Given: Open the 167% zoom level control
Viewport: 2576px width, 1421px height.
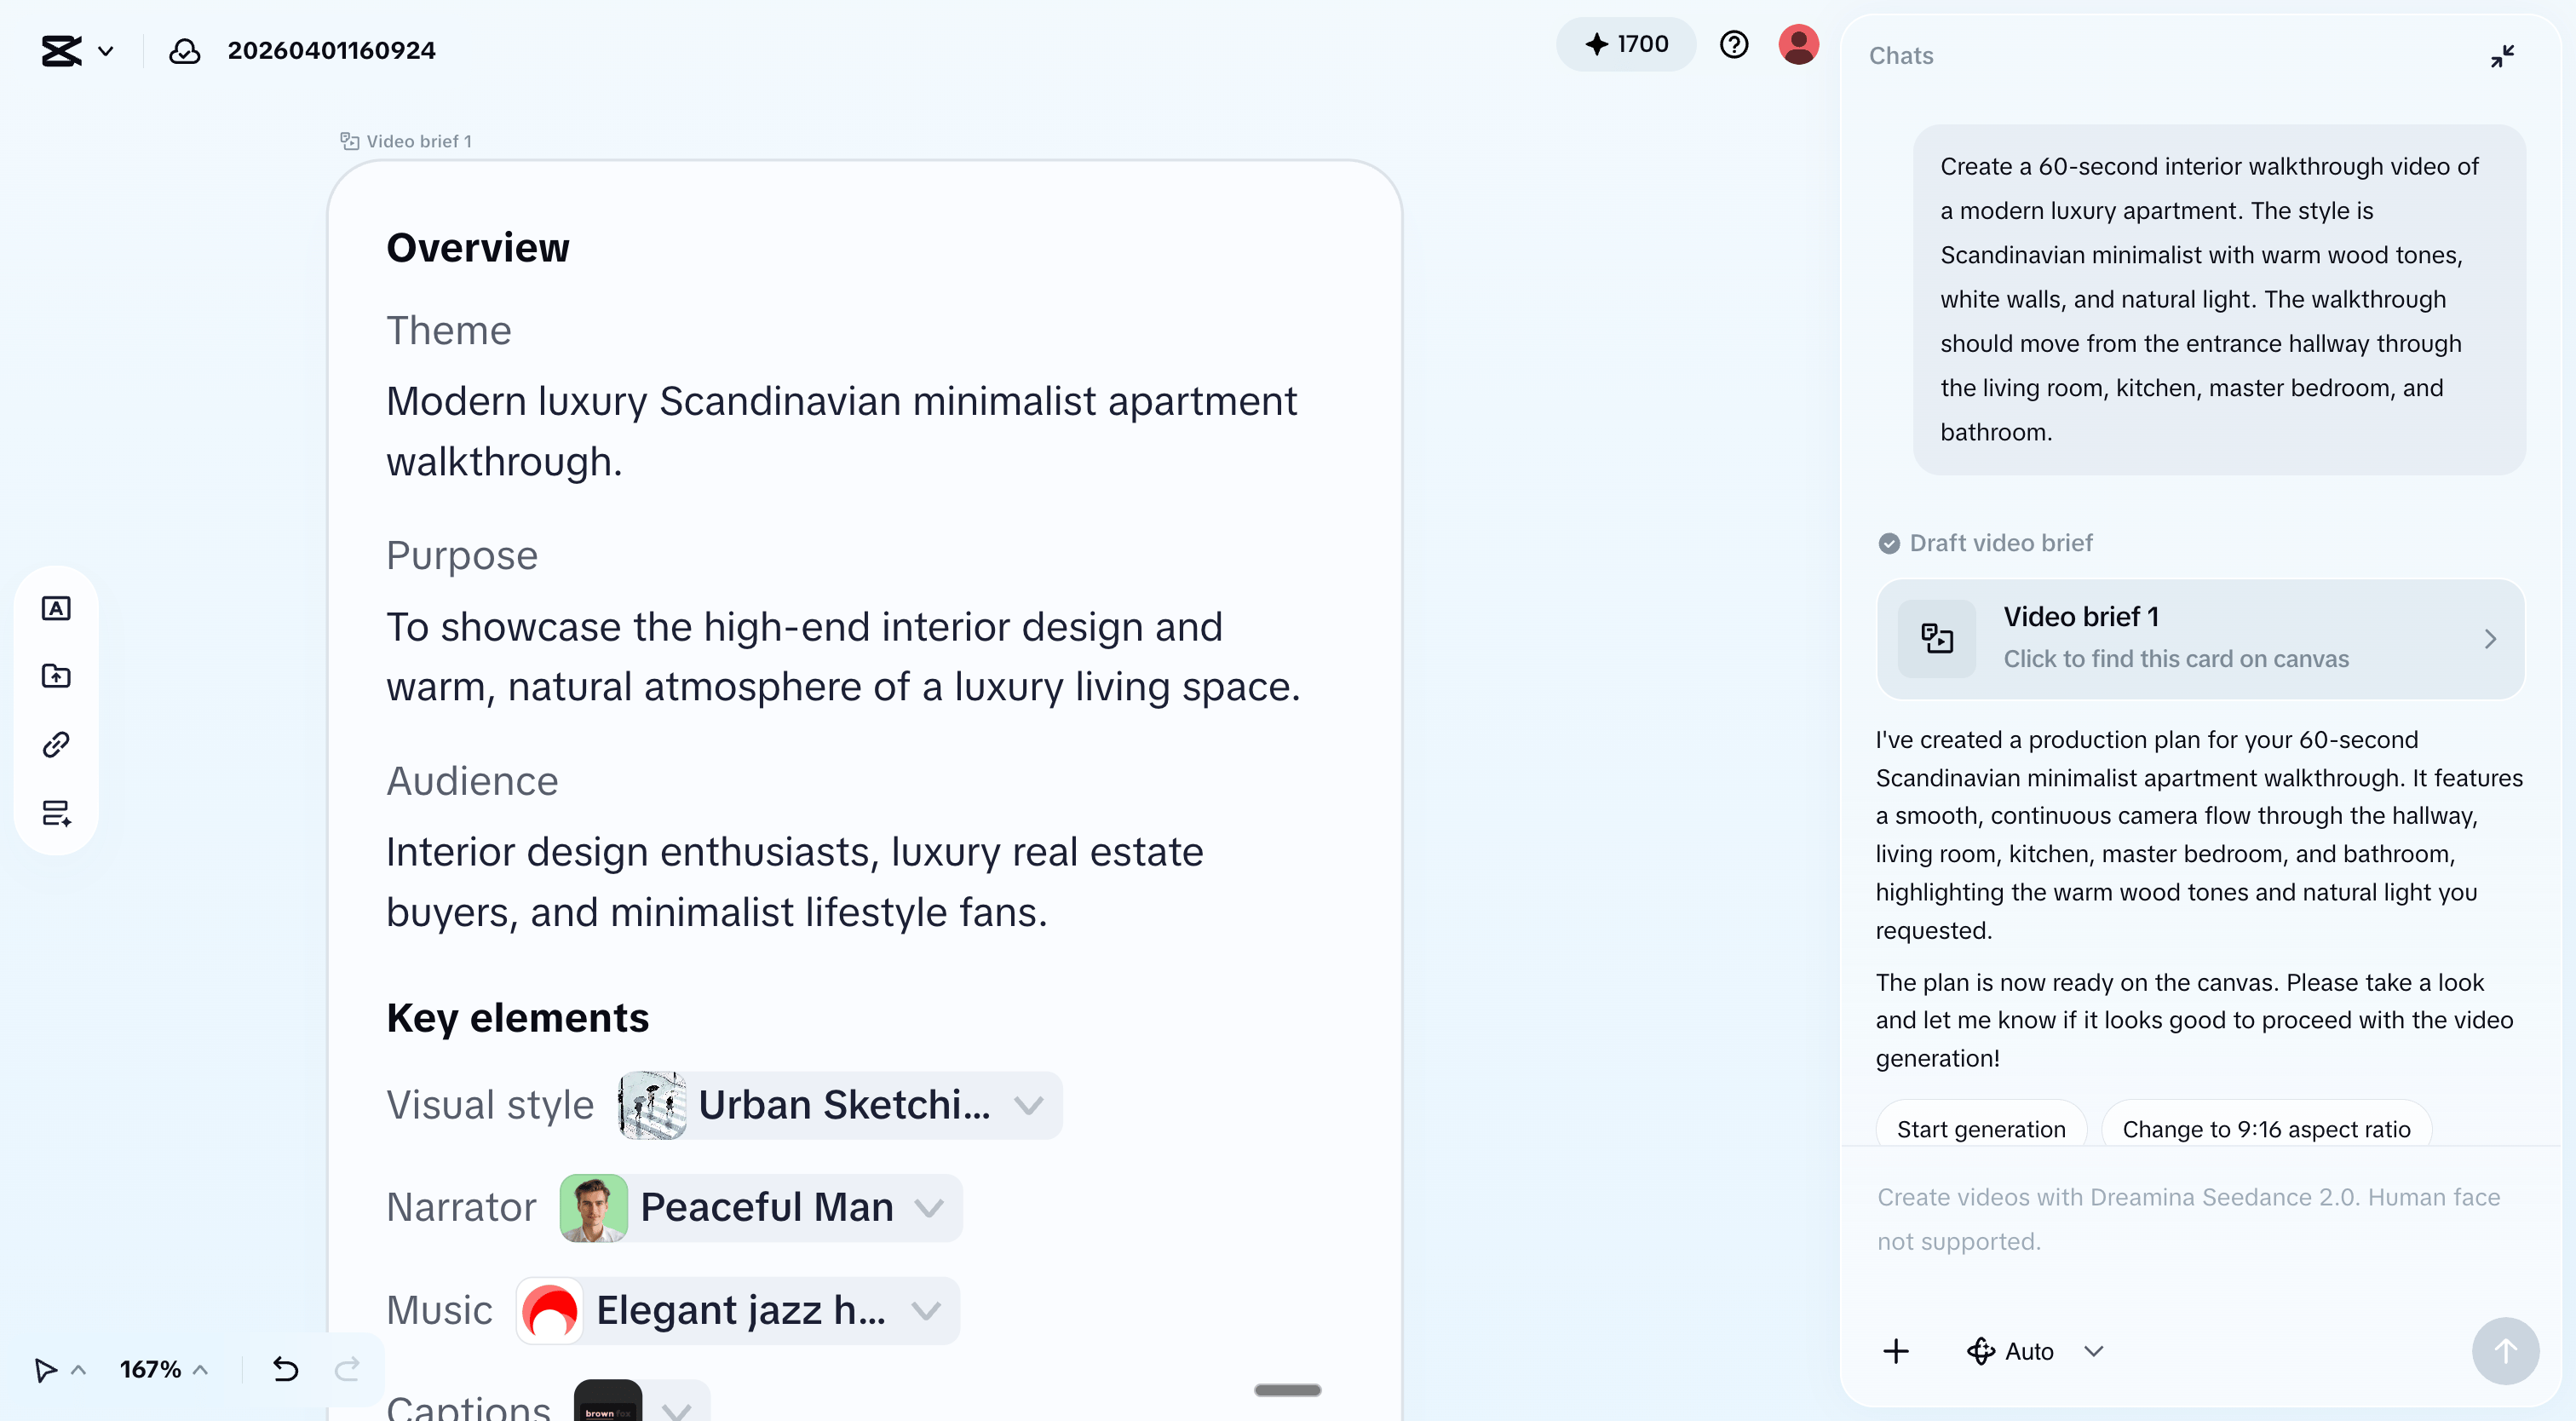Looking at the screenshot, I should 163,1368.
